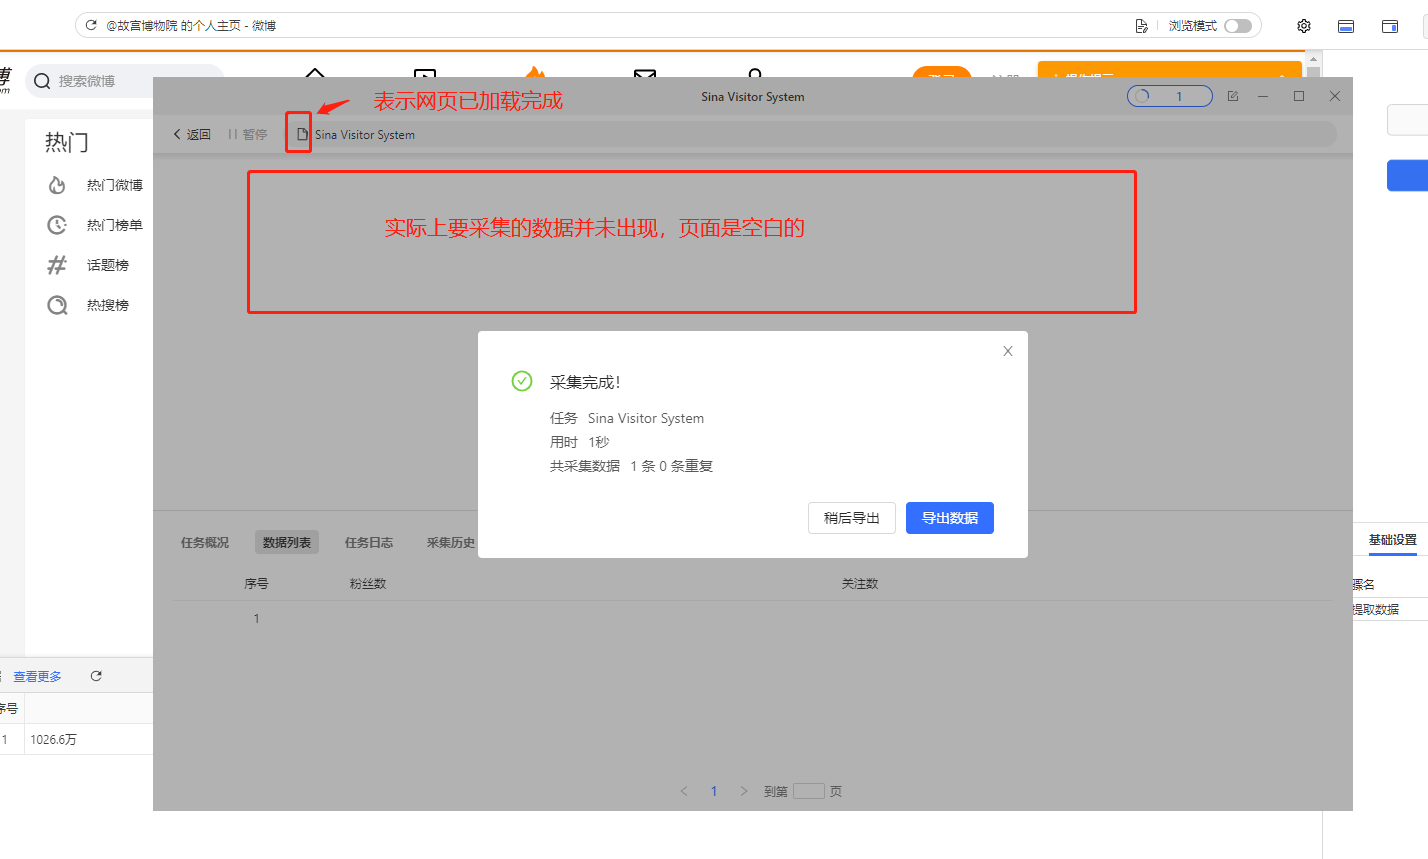1428x859 pixels.
Task: Click the 导出数据 button
Action: [x=950, y=518]
